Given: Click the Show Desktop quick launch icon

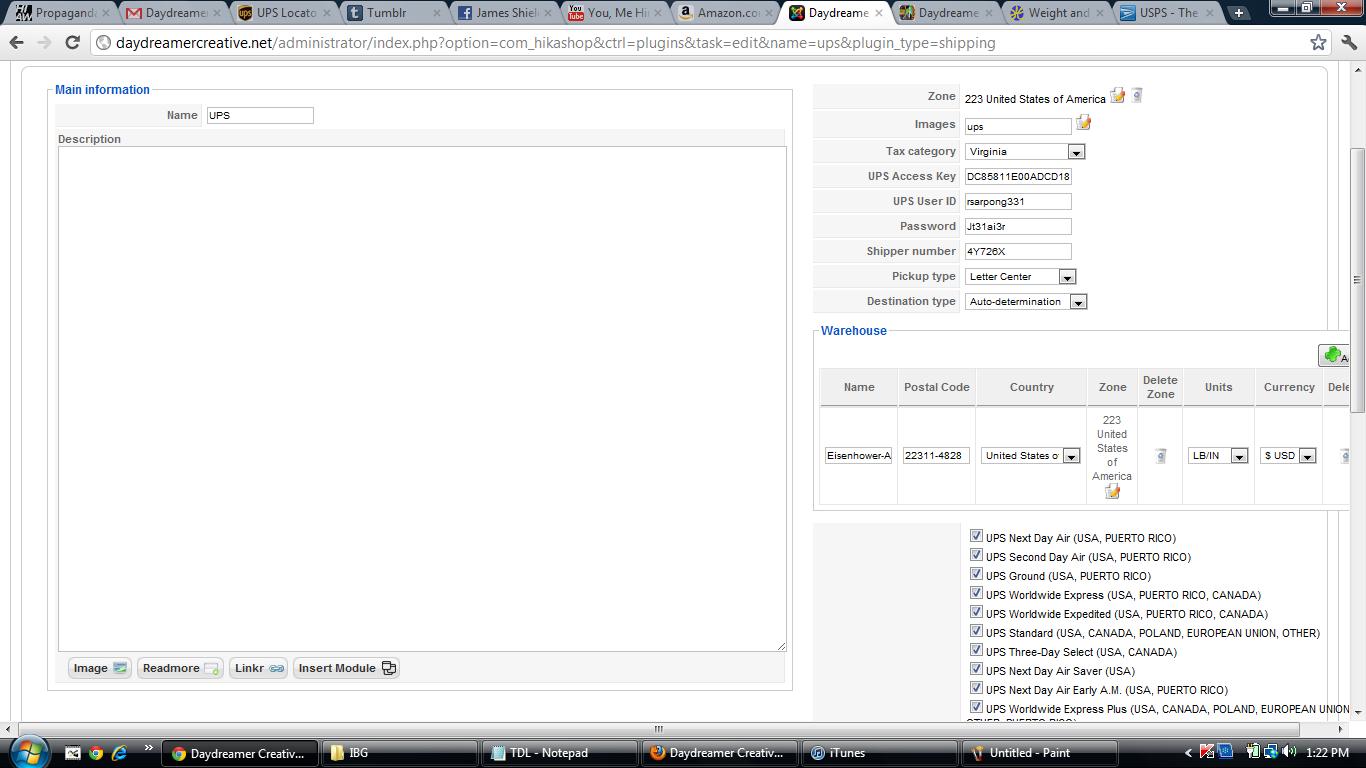Looking at the screenshot, I should [73, 753].
